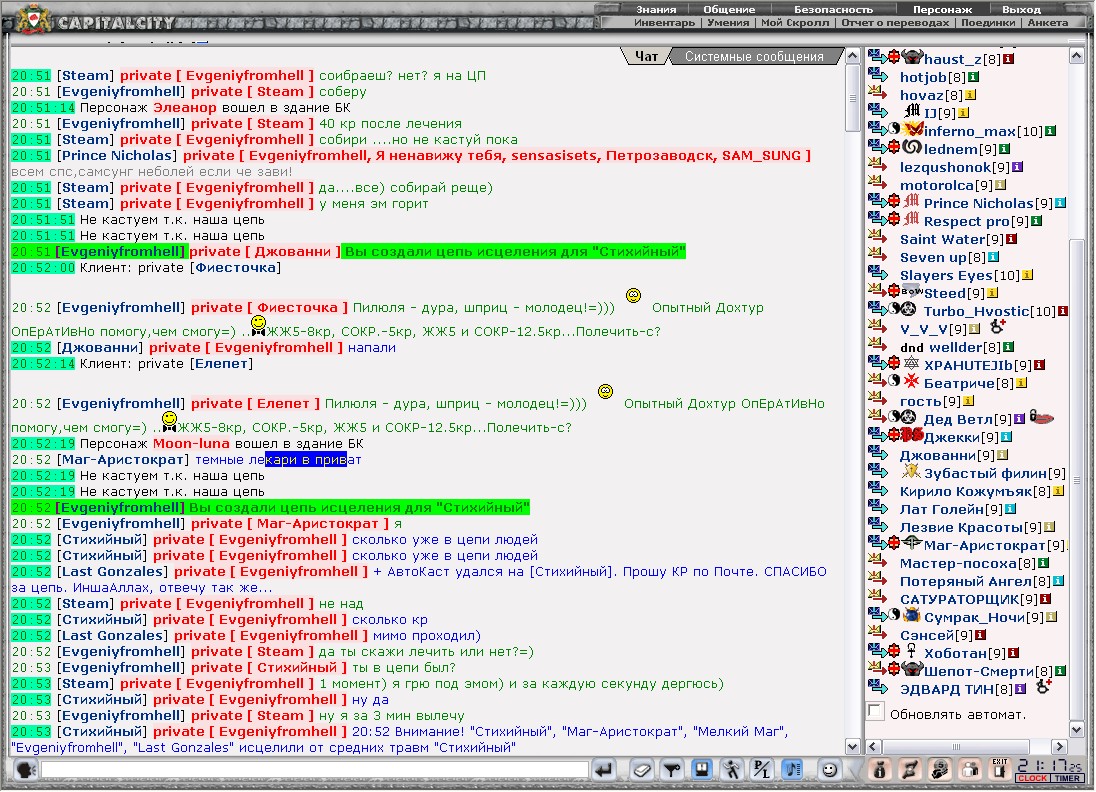Open Умения from the submenu
The width and height of the screenshot is (1096, 792).
(728, 22)
